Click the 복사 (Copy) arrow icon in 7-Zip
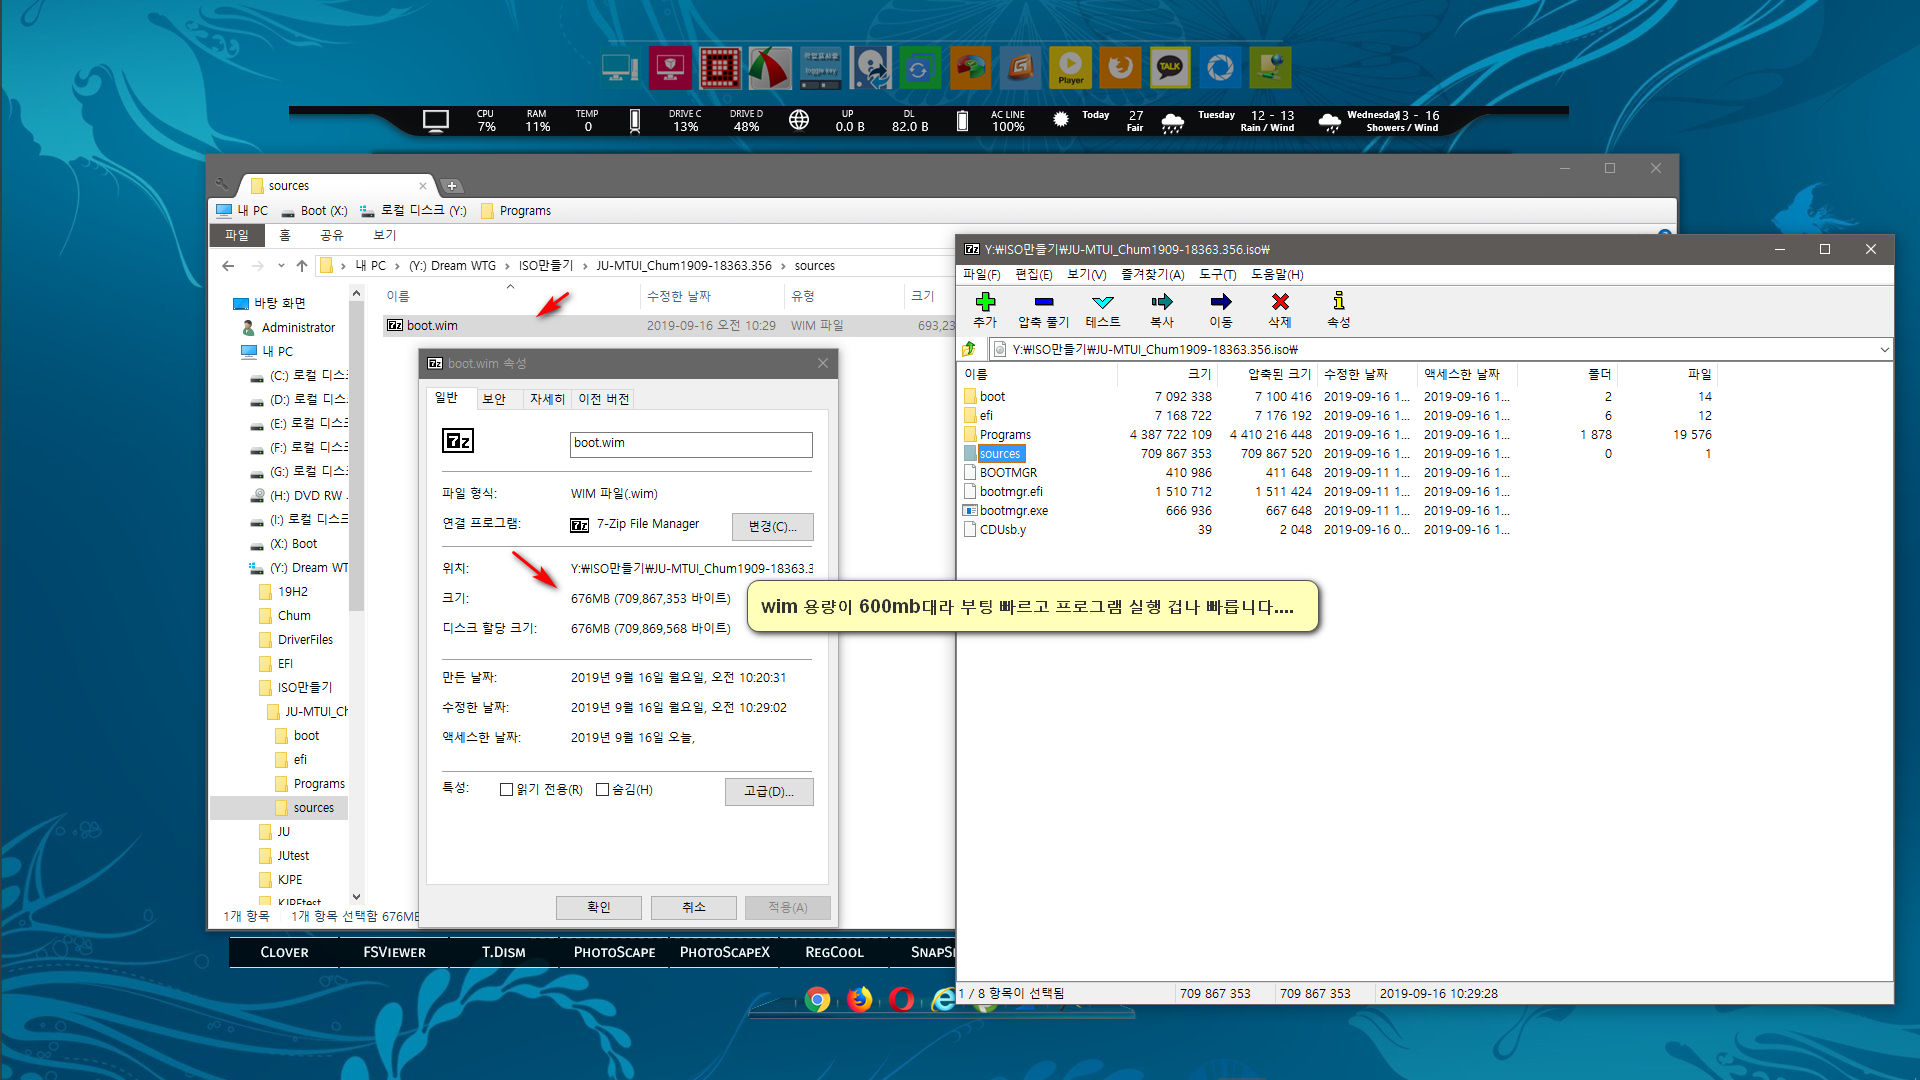 coord(1161,302)
